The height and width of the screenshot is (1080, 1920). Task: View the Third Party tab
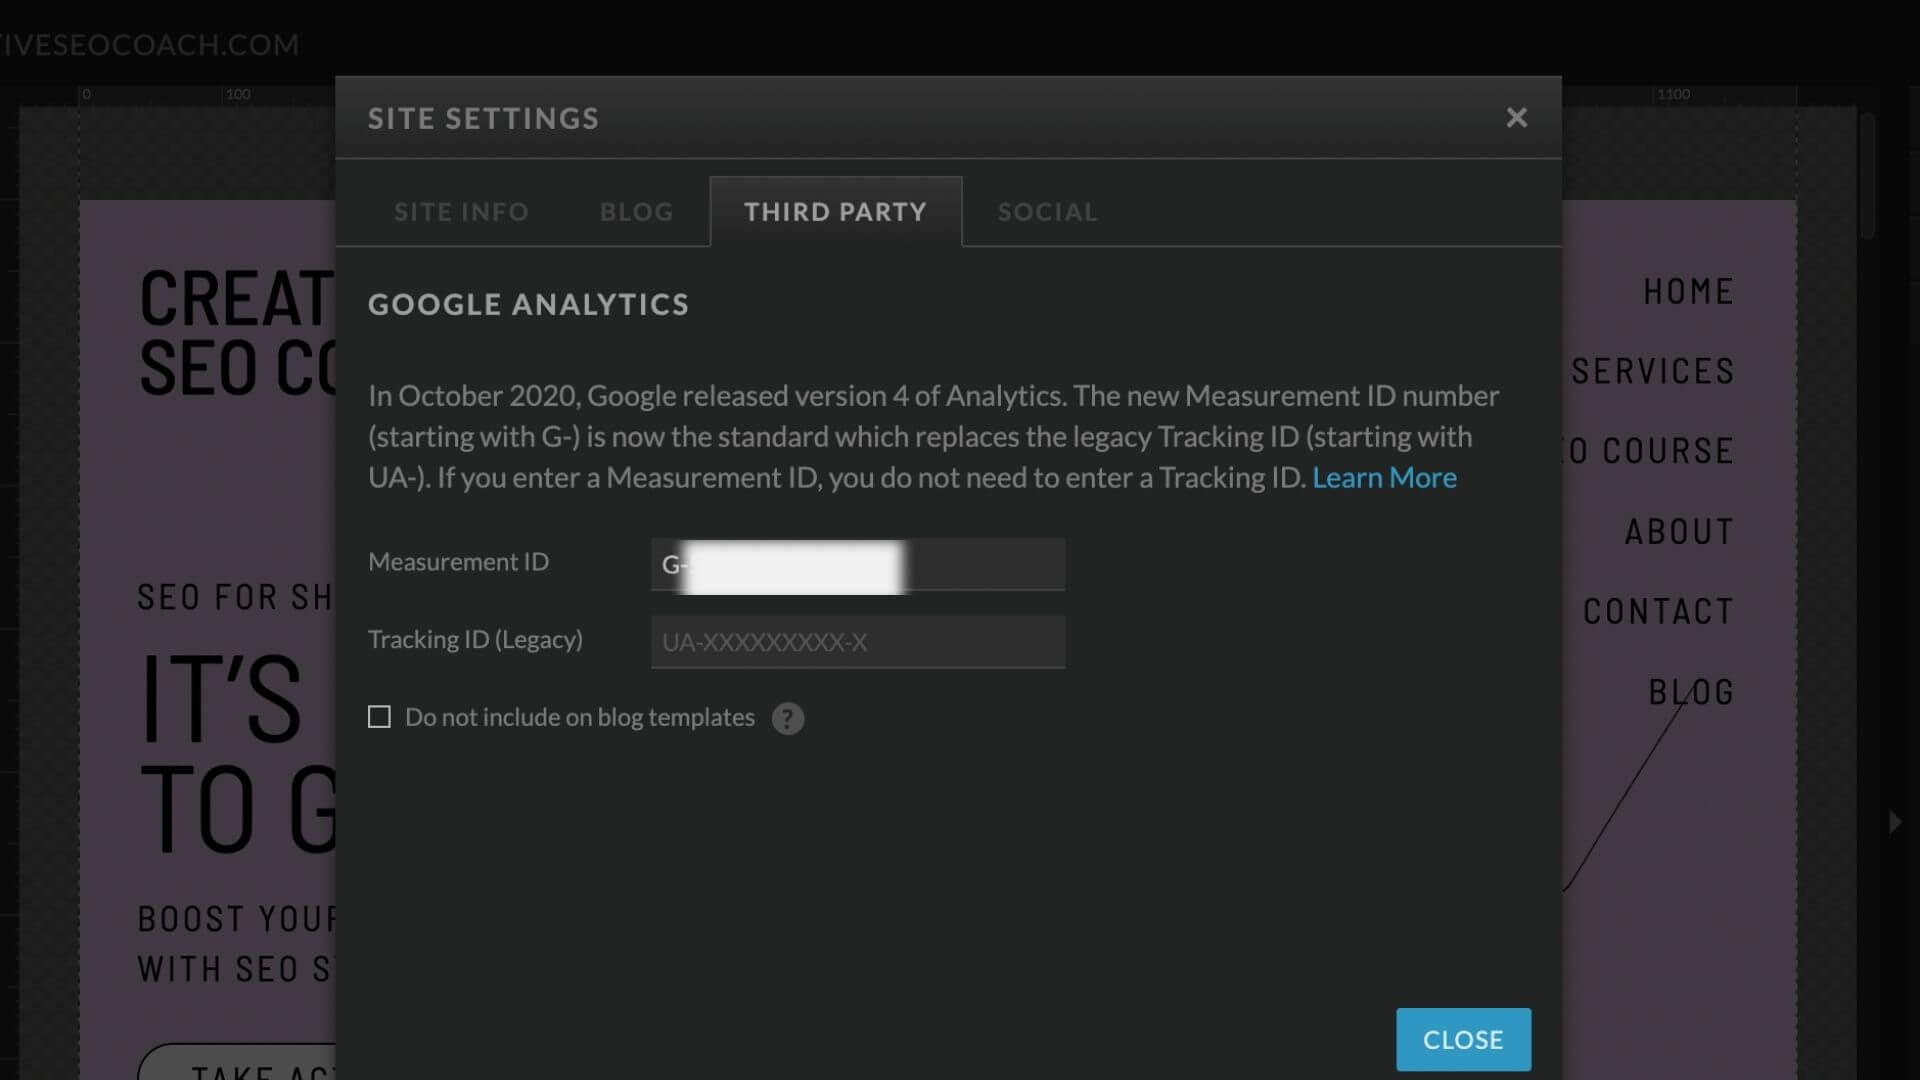click(x=835, y=211)
